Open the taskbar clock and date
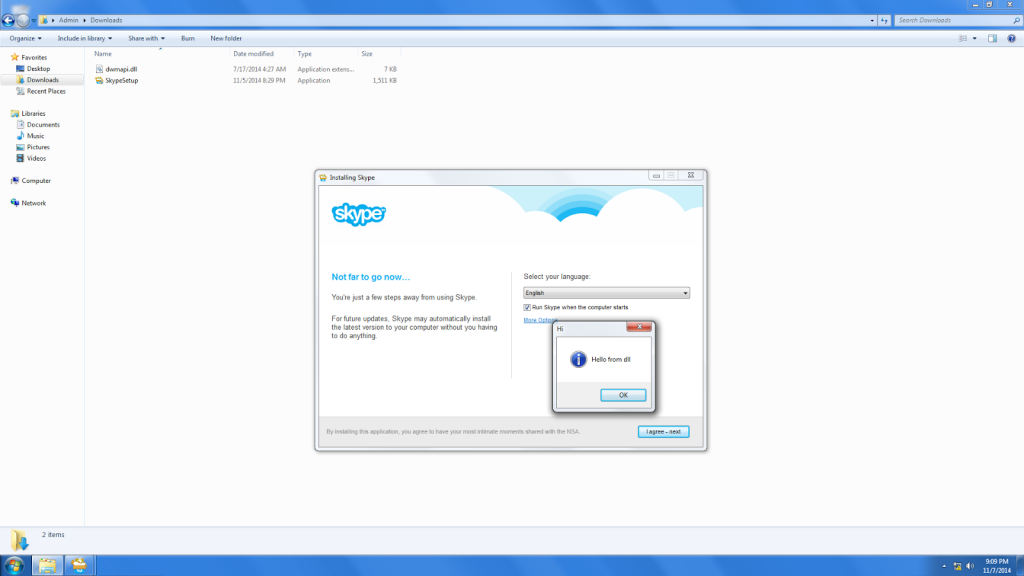The height and width of the screenshot is (576, 1024). tap(997, 566)
